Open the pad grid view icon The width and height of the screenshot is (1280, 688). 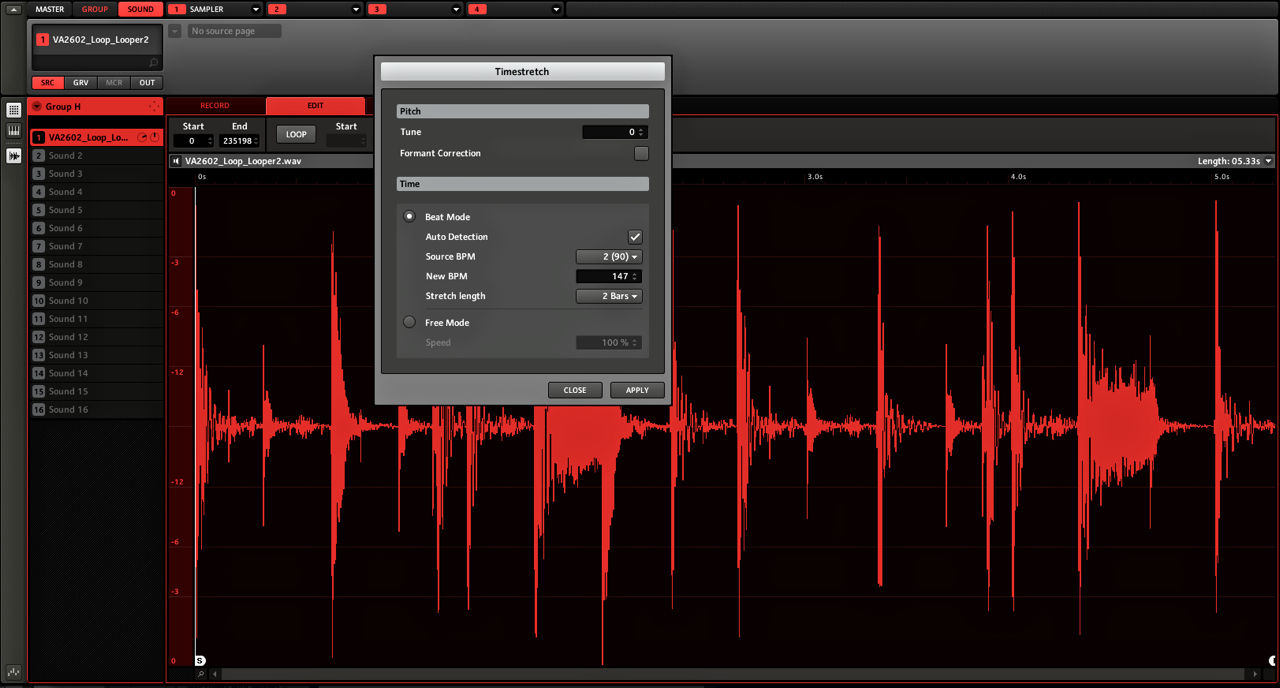tap(14, 110)
